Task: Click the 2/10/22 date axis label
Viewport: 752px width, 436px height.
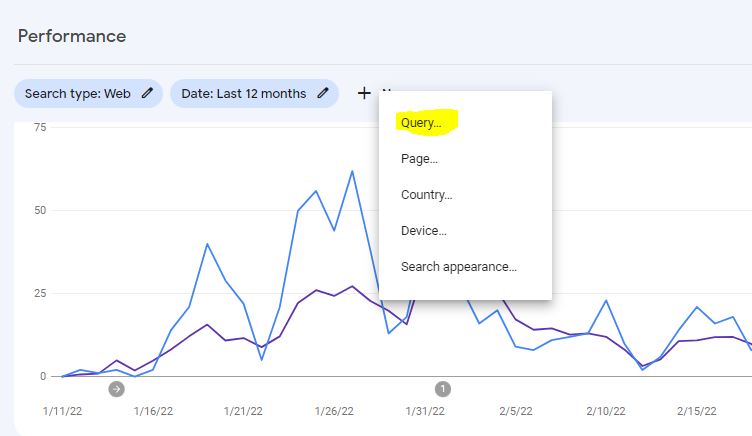Action: [x=605, y=411]
